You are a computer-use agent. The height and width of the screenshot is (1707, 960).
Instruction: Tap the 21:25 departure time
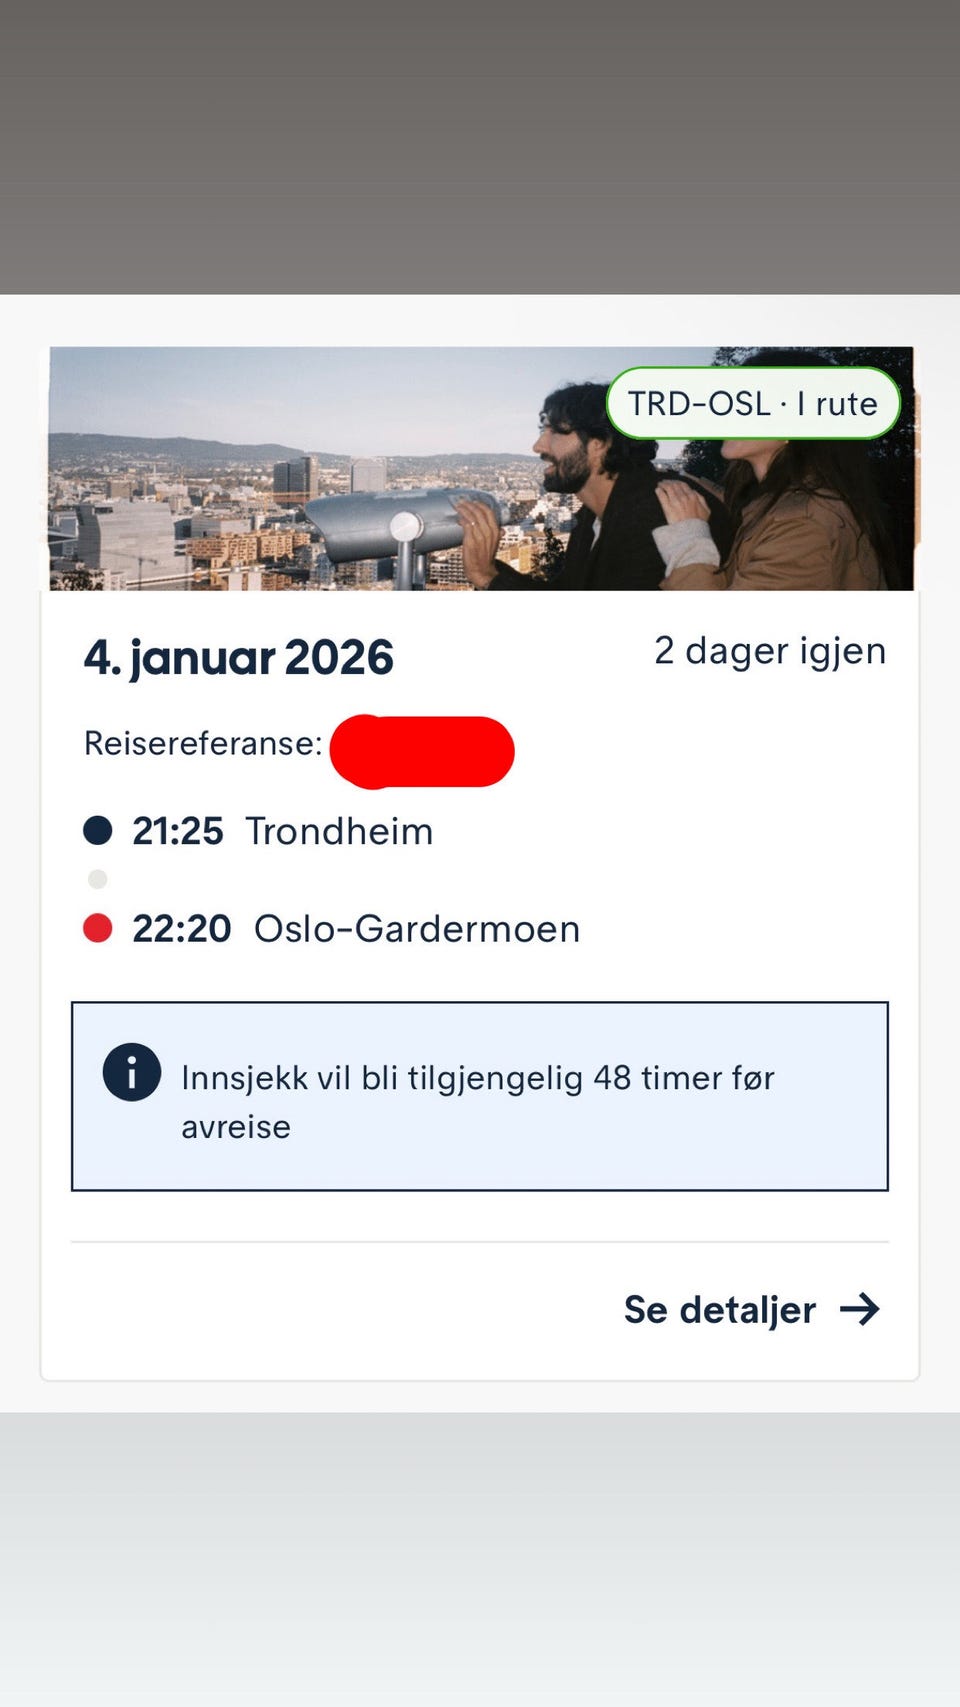point(177,831)
